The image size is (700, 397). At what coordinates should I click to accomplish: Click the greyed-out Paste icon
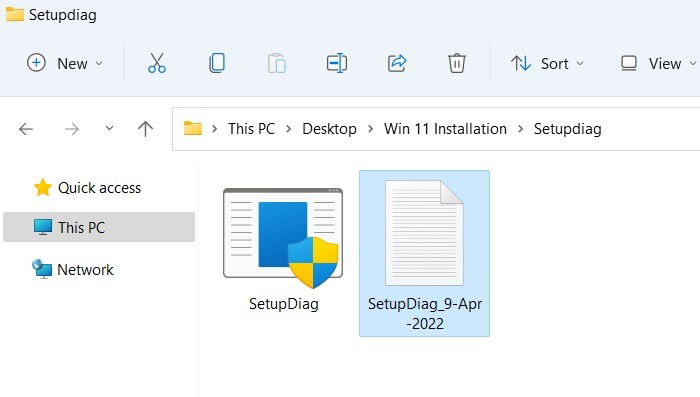pyautogui.click(x=277, y=63)
